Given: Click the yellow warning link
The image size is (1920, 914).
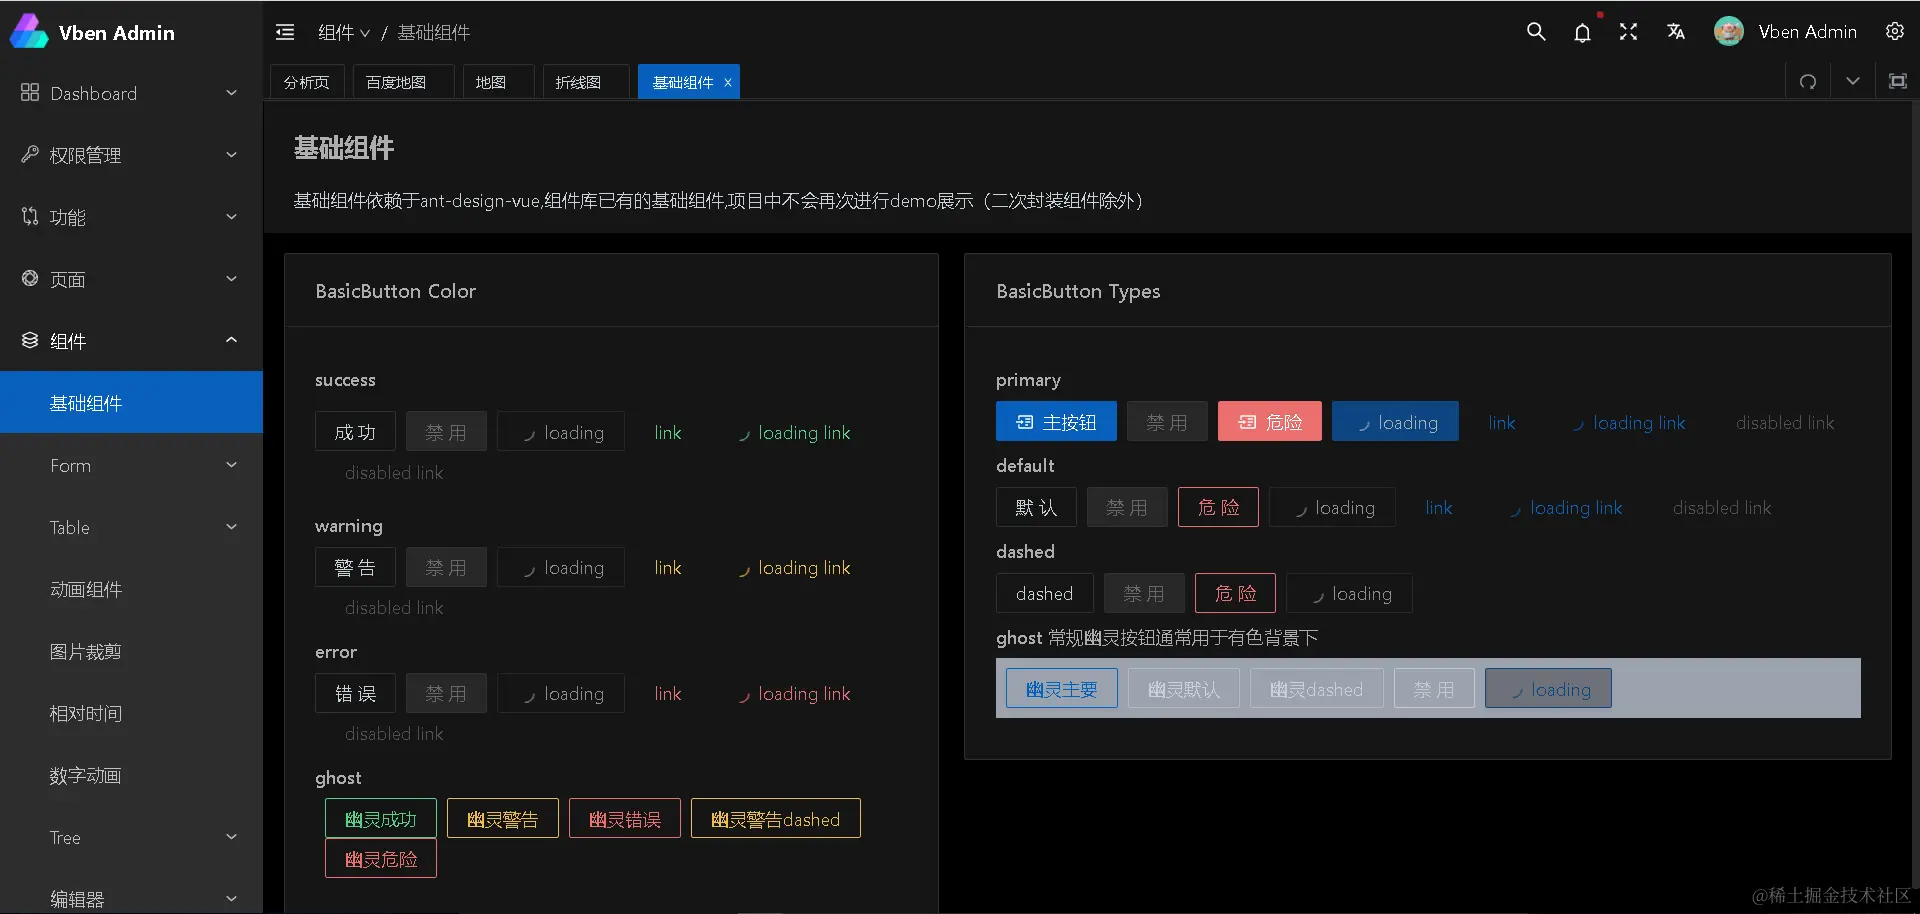Looking at the screenshot, I should [x=668, y=567].
